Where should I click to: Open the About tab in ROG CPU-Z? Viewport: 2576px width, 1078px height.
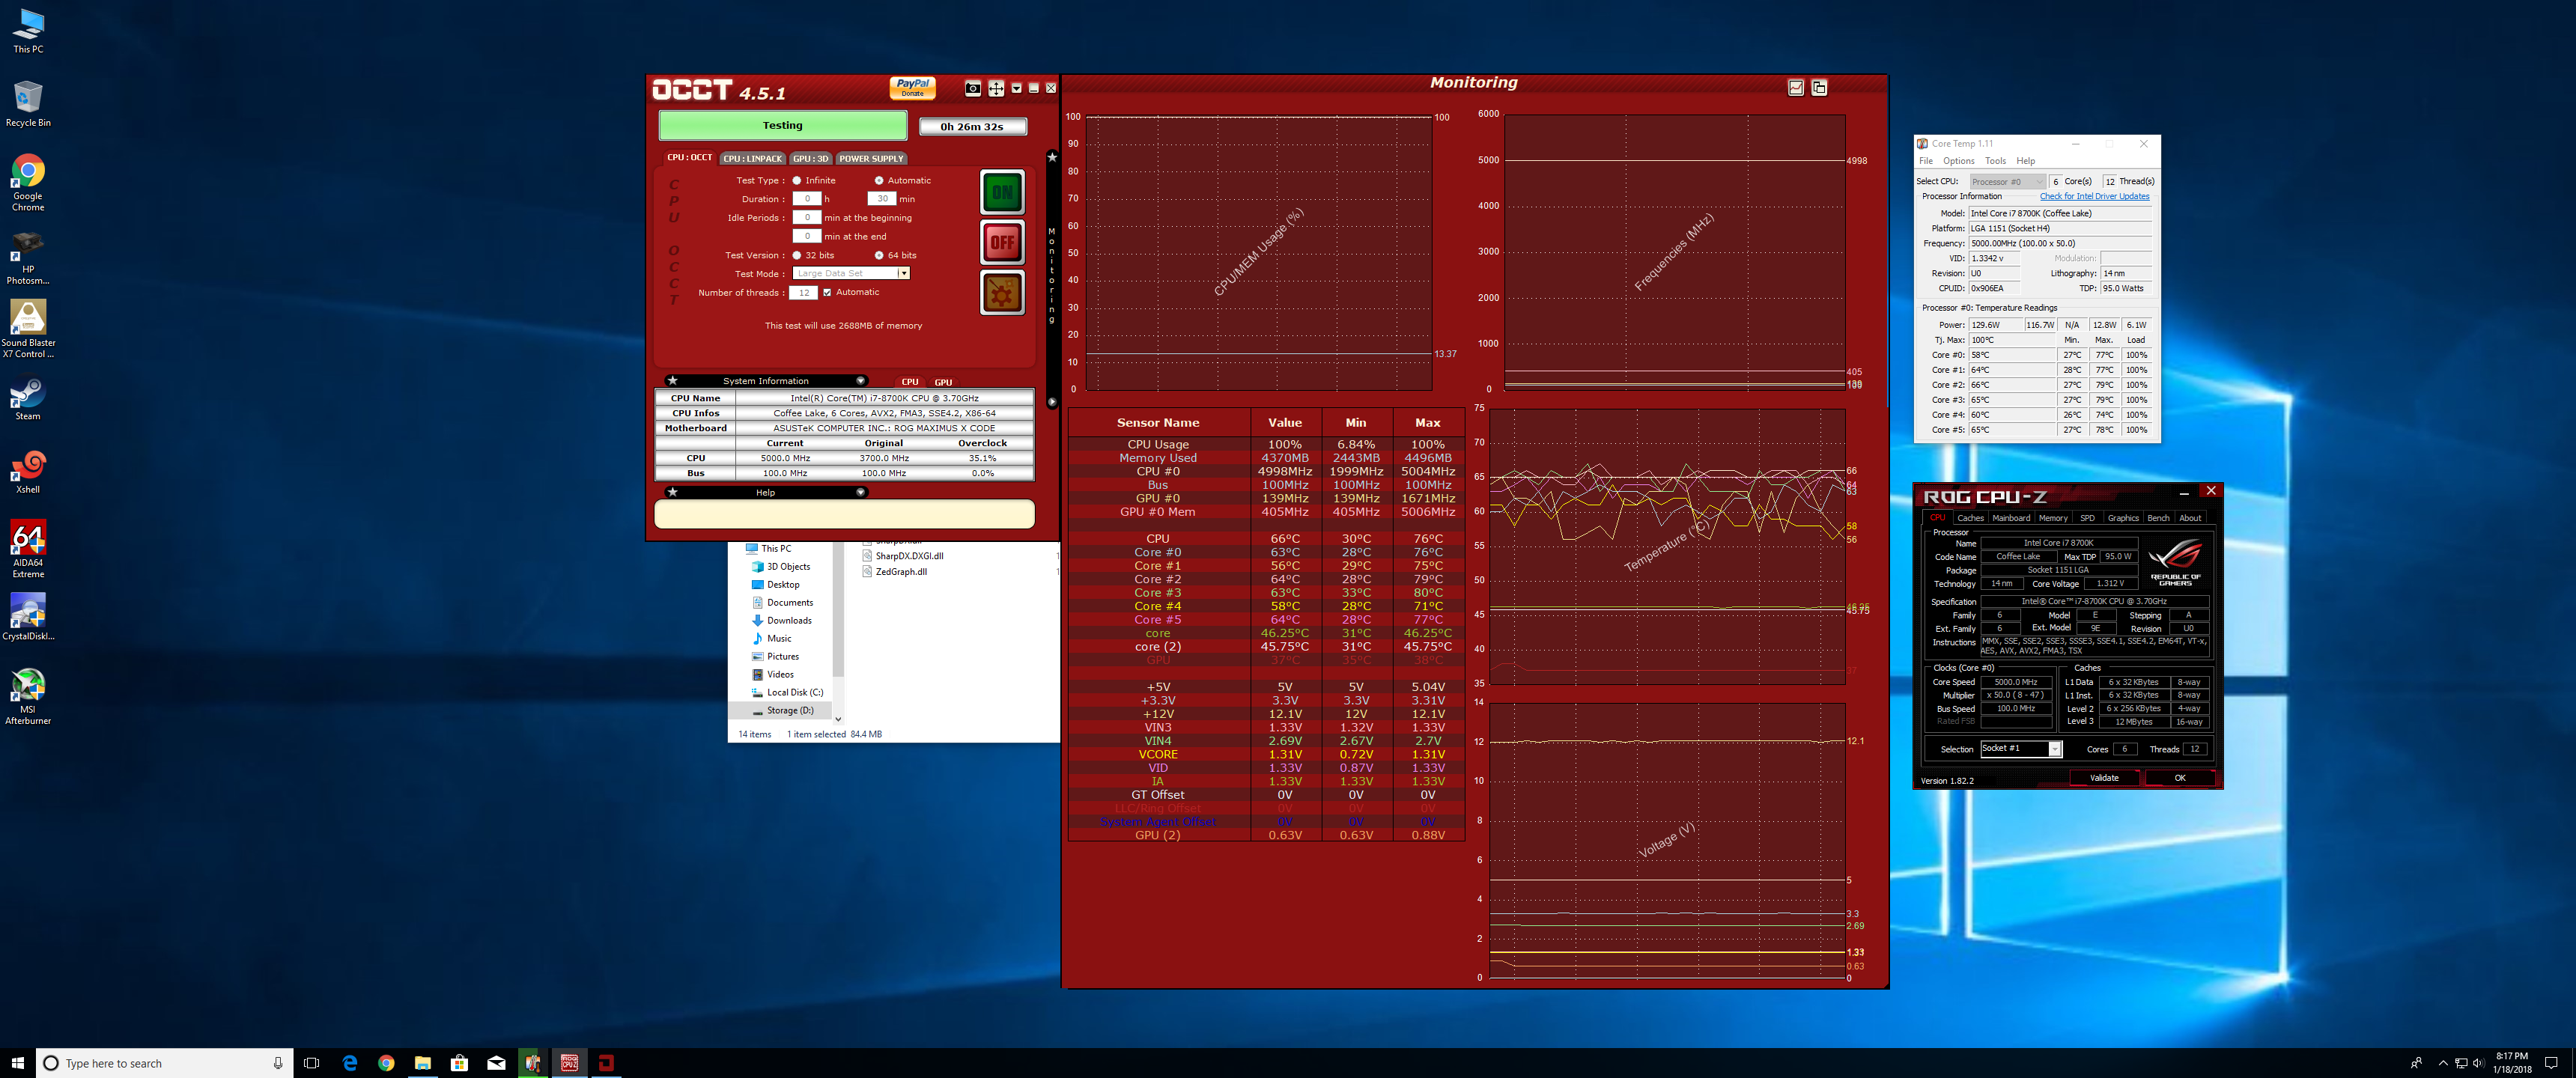click(2190, 518)
